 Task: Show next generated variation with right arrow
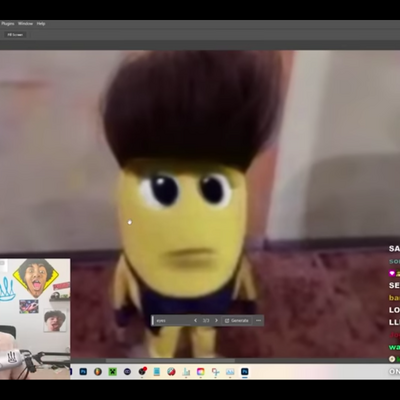point(216,321)
